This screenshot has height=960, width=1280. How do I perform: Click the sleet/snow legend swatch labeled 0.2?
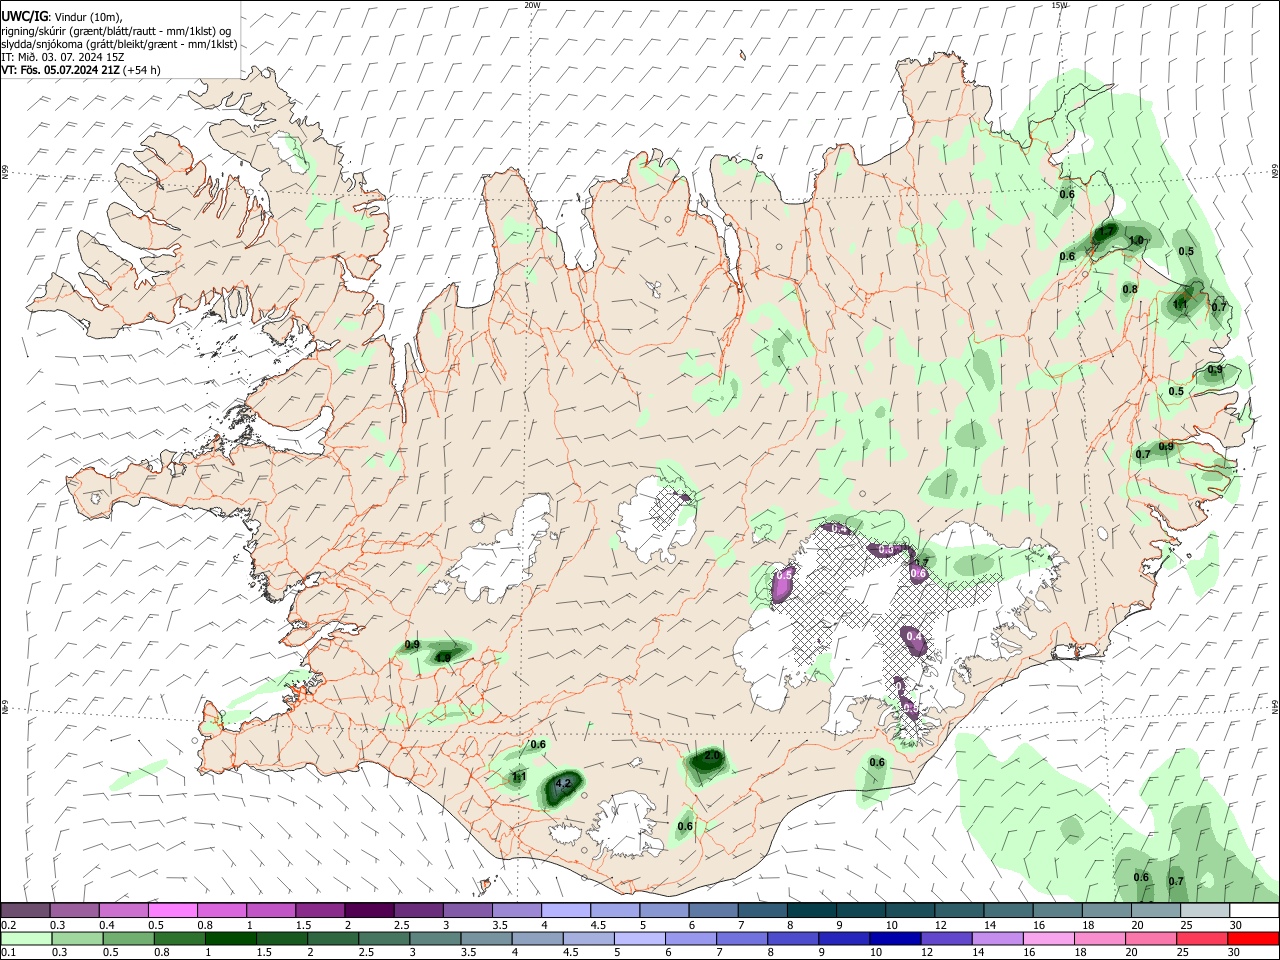(x=25, y=910)
